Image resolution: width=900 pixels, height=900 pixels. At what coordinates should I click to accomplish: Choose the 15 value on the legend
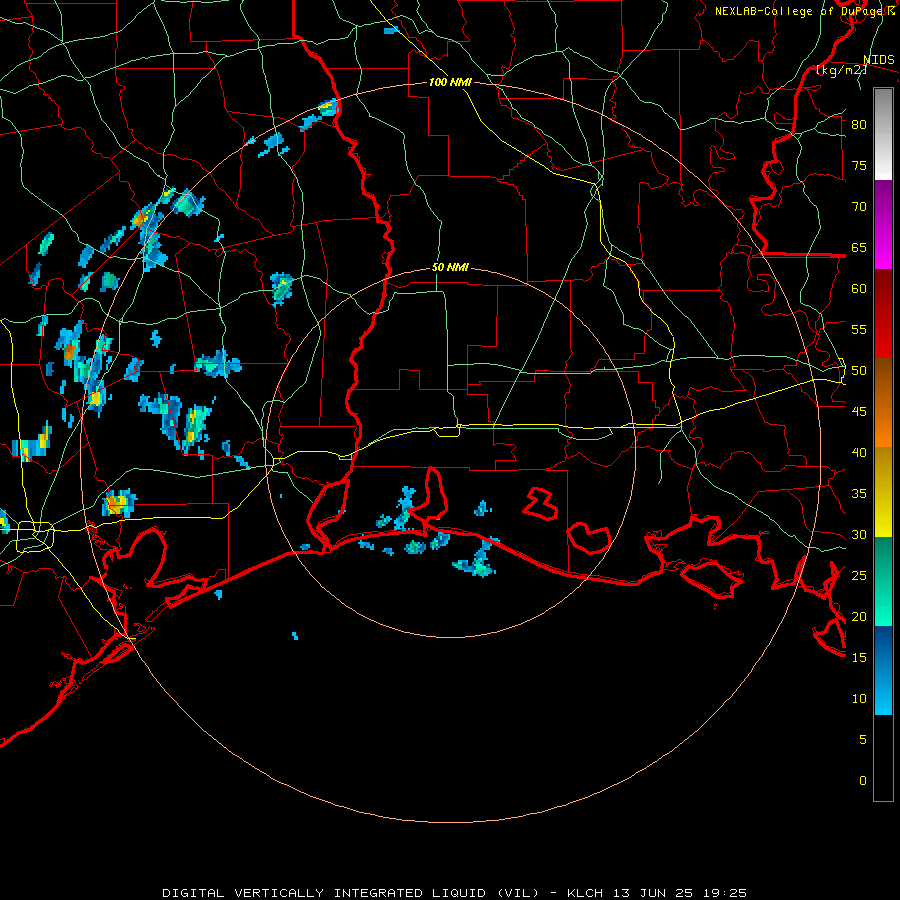pos(859,658)
